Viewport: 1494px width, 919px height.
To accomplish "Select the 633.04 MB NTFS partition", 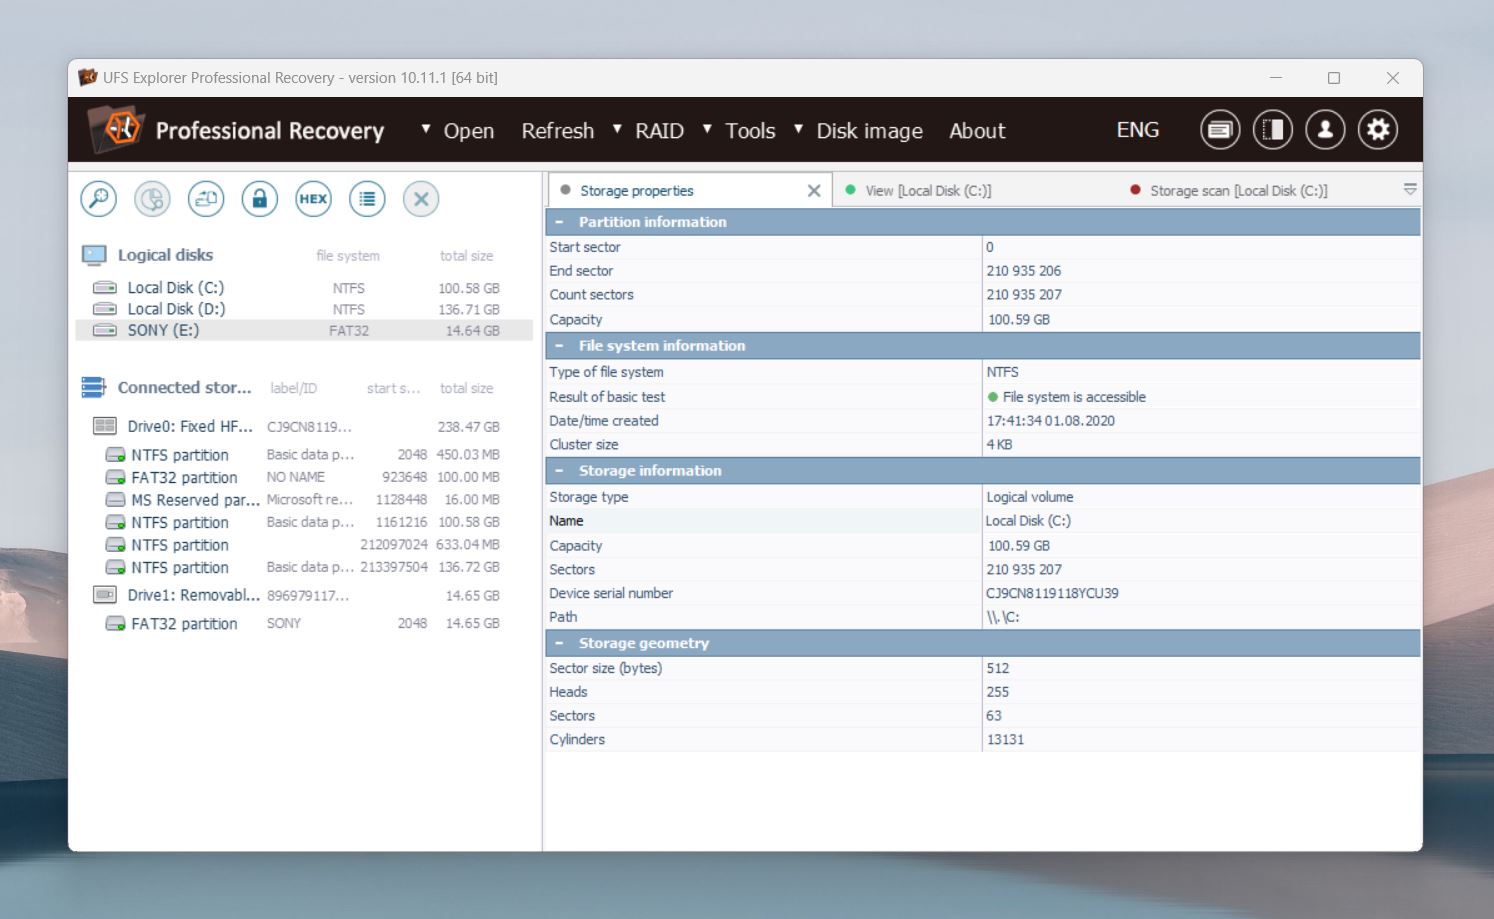I will coord(304,545).
